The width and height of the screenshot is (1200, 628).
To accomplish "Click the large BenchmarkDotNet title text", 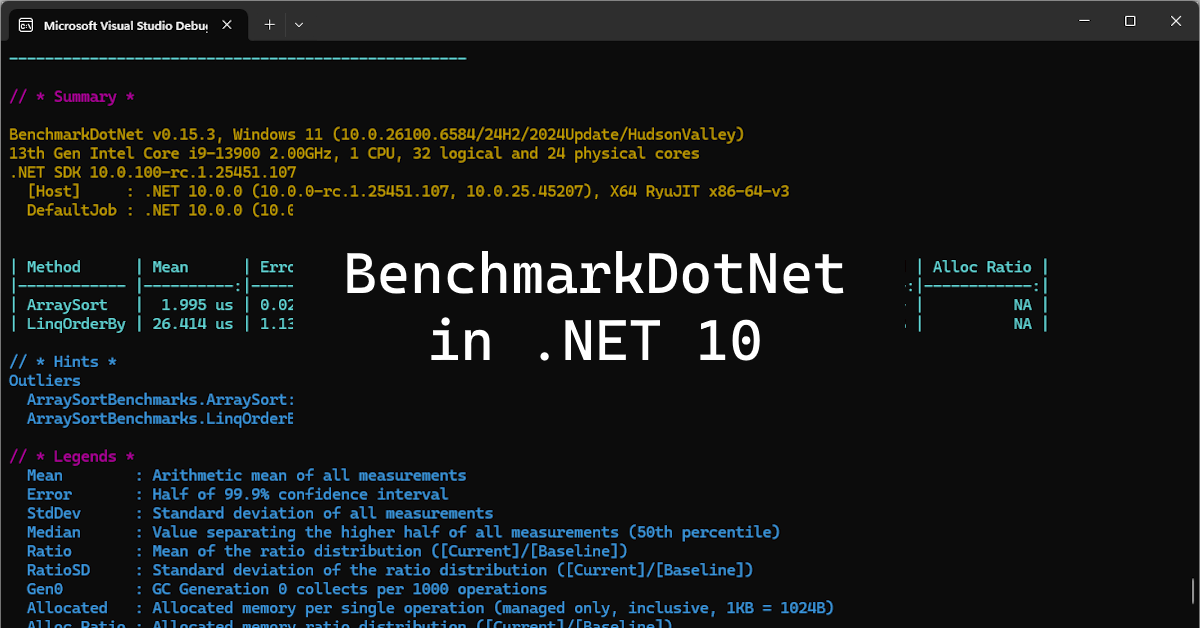I will pyautogui.click(x=594, y=274).
